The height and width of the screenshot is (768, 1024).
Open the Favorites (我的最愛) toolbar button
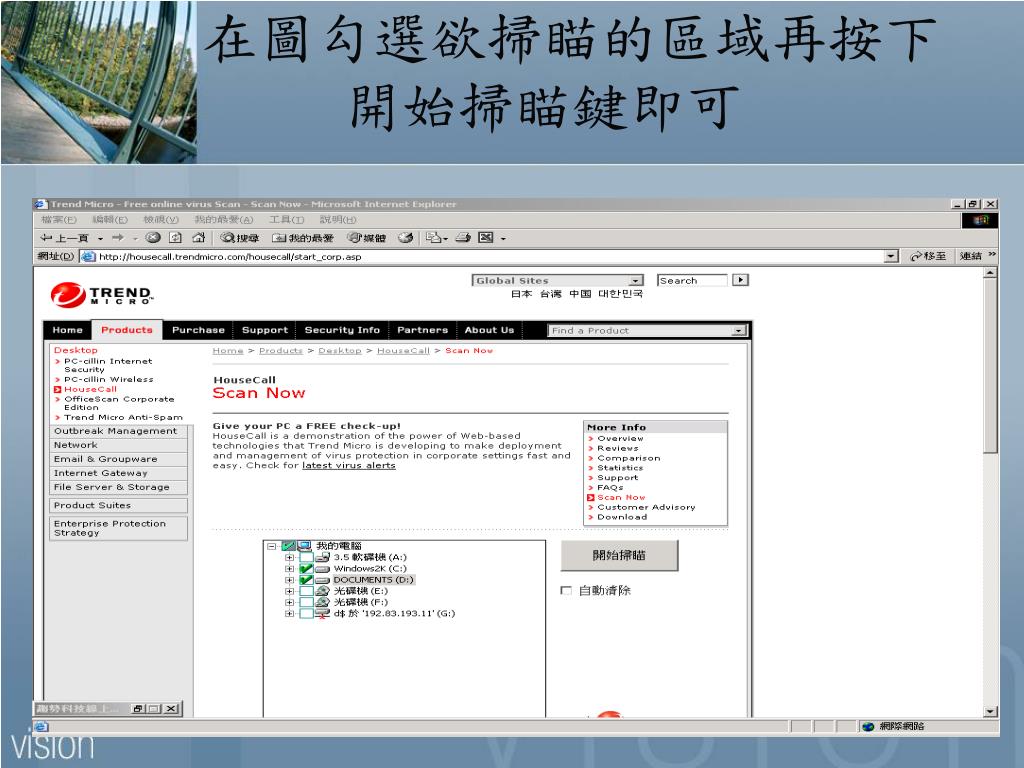(x=302, y=238)
